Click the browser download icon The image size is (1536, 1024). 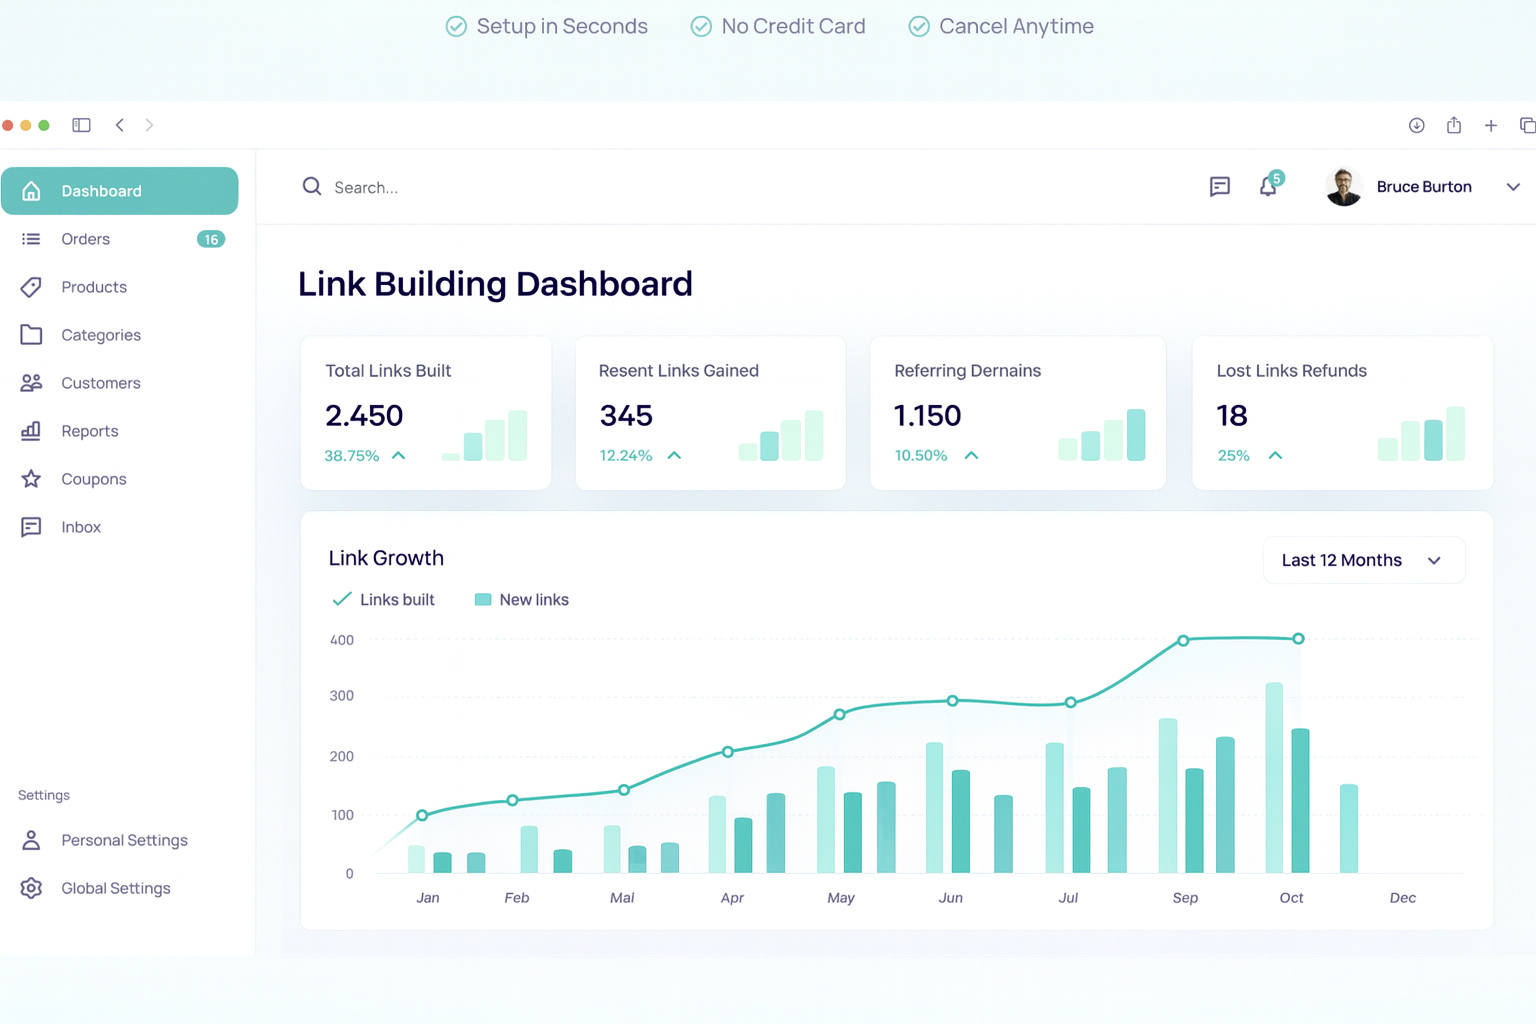click(1416, 125)
